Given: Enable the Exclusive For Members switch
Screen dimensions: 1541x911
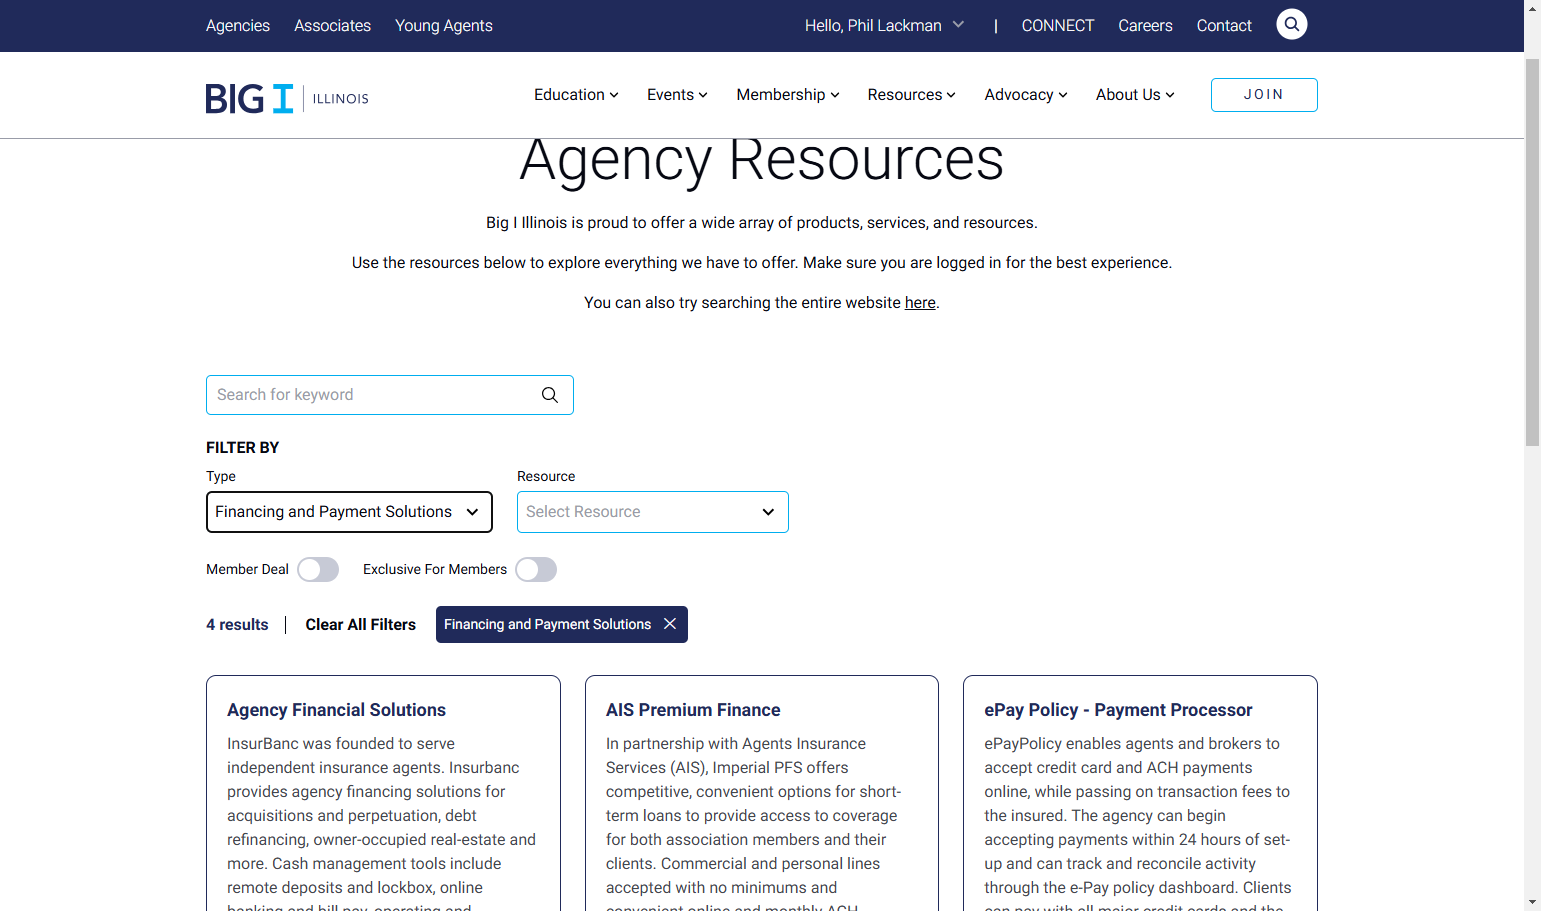Looking at the screenshot, I should 536,570.
